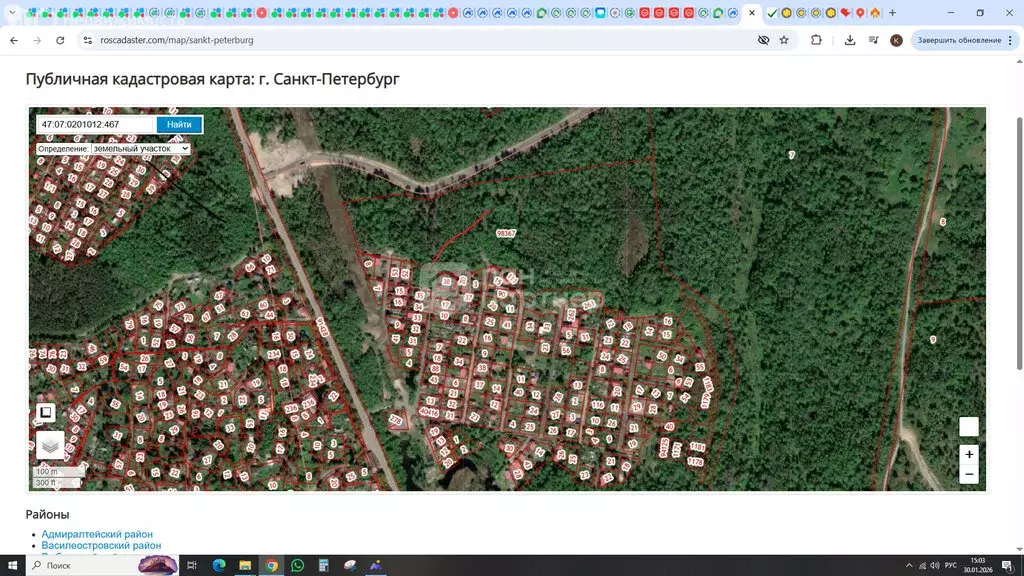Click the Завершить обновление button
Image resolution: width=1024 pixels, height=576 pixels.
click(x=958, y=40)
